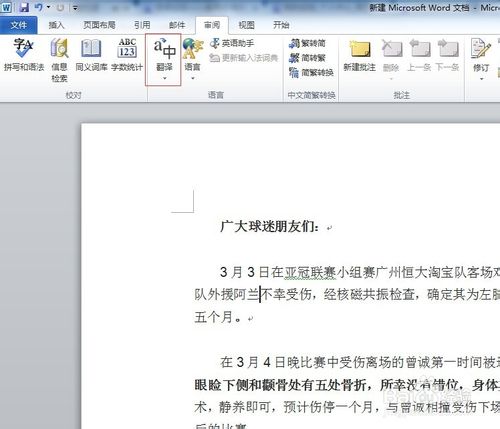The height and width of the screenshot is (429, 500).
Task: Click the text 五个月。
Action: [218, 317]
